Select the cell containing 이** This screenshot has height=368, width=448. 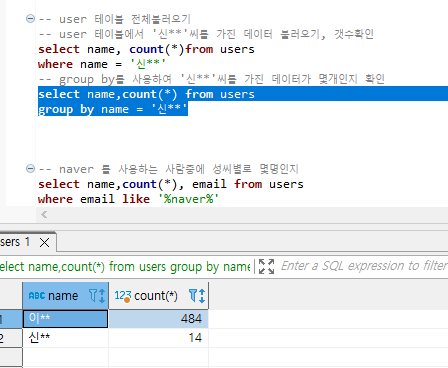click(65, 319)
